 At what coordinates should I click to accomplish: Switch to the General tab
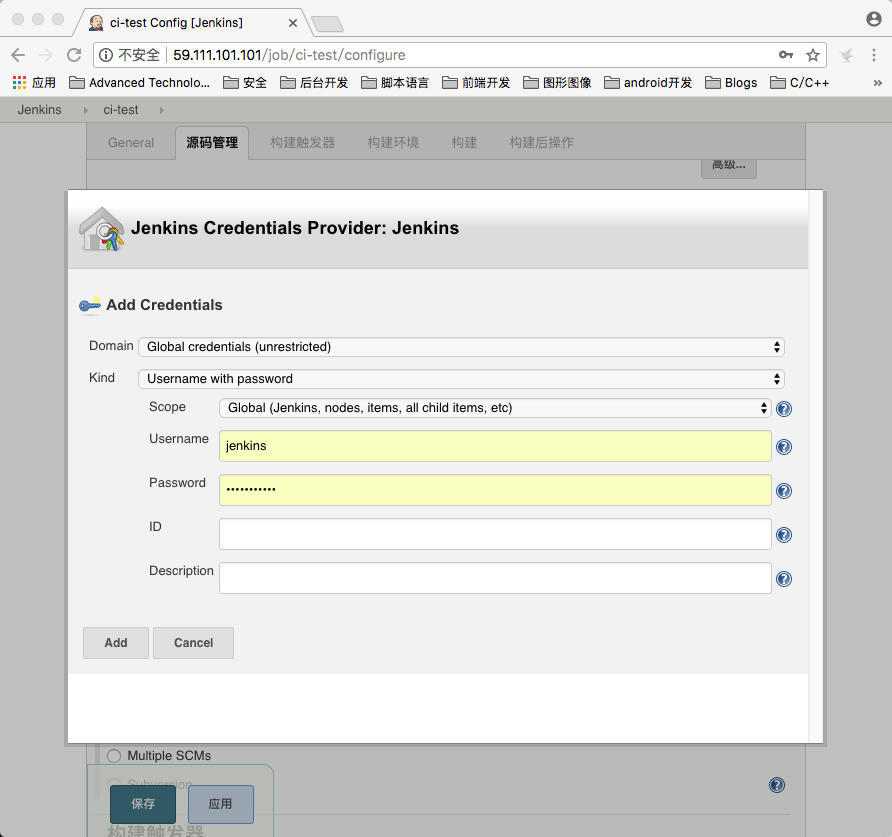tap(131, 143)
